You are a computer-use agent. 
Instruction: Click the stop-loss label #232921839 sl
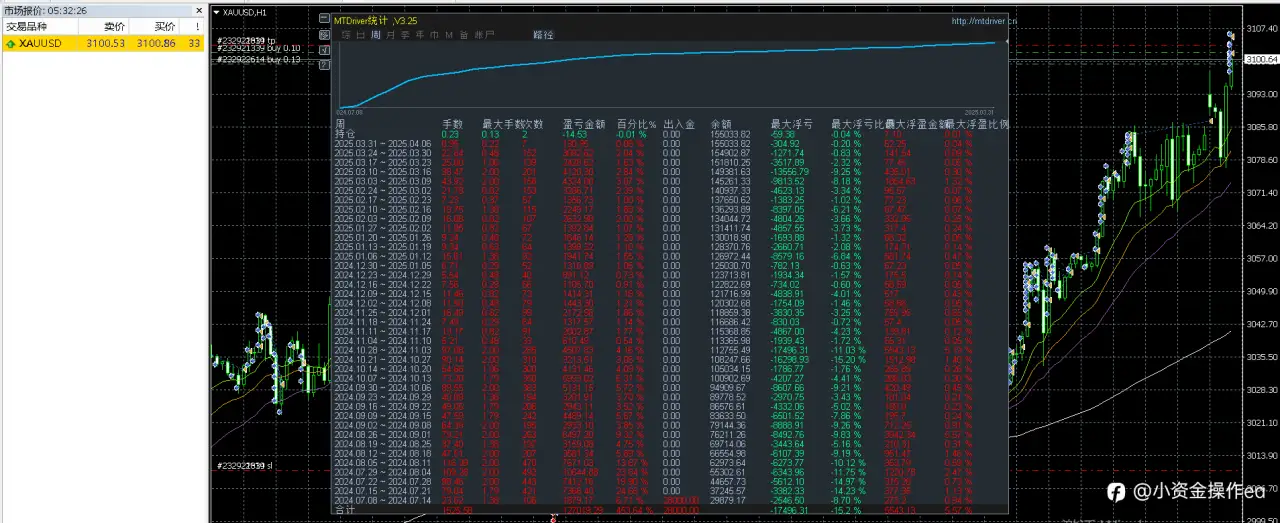pos(246,465)
